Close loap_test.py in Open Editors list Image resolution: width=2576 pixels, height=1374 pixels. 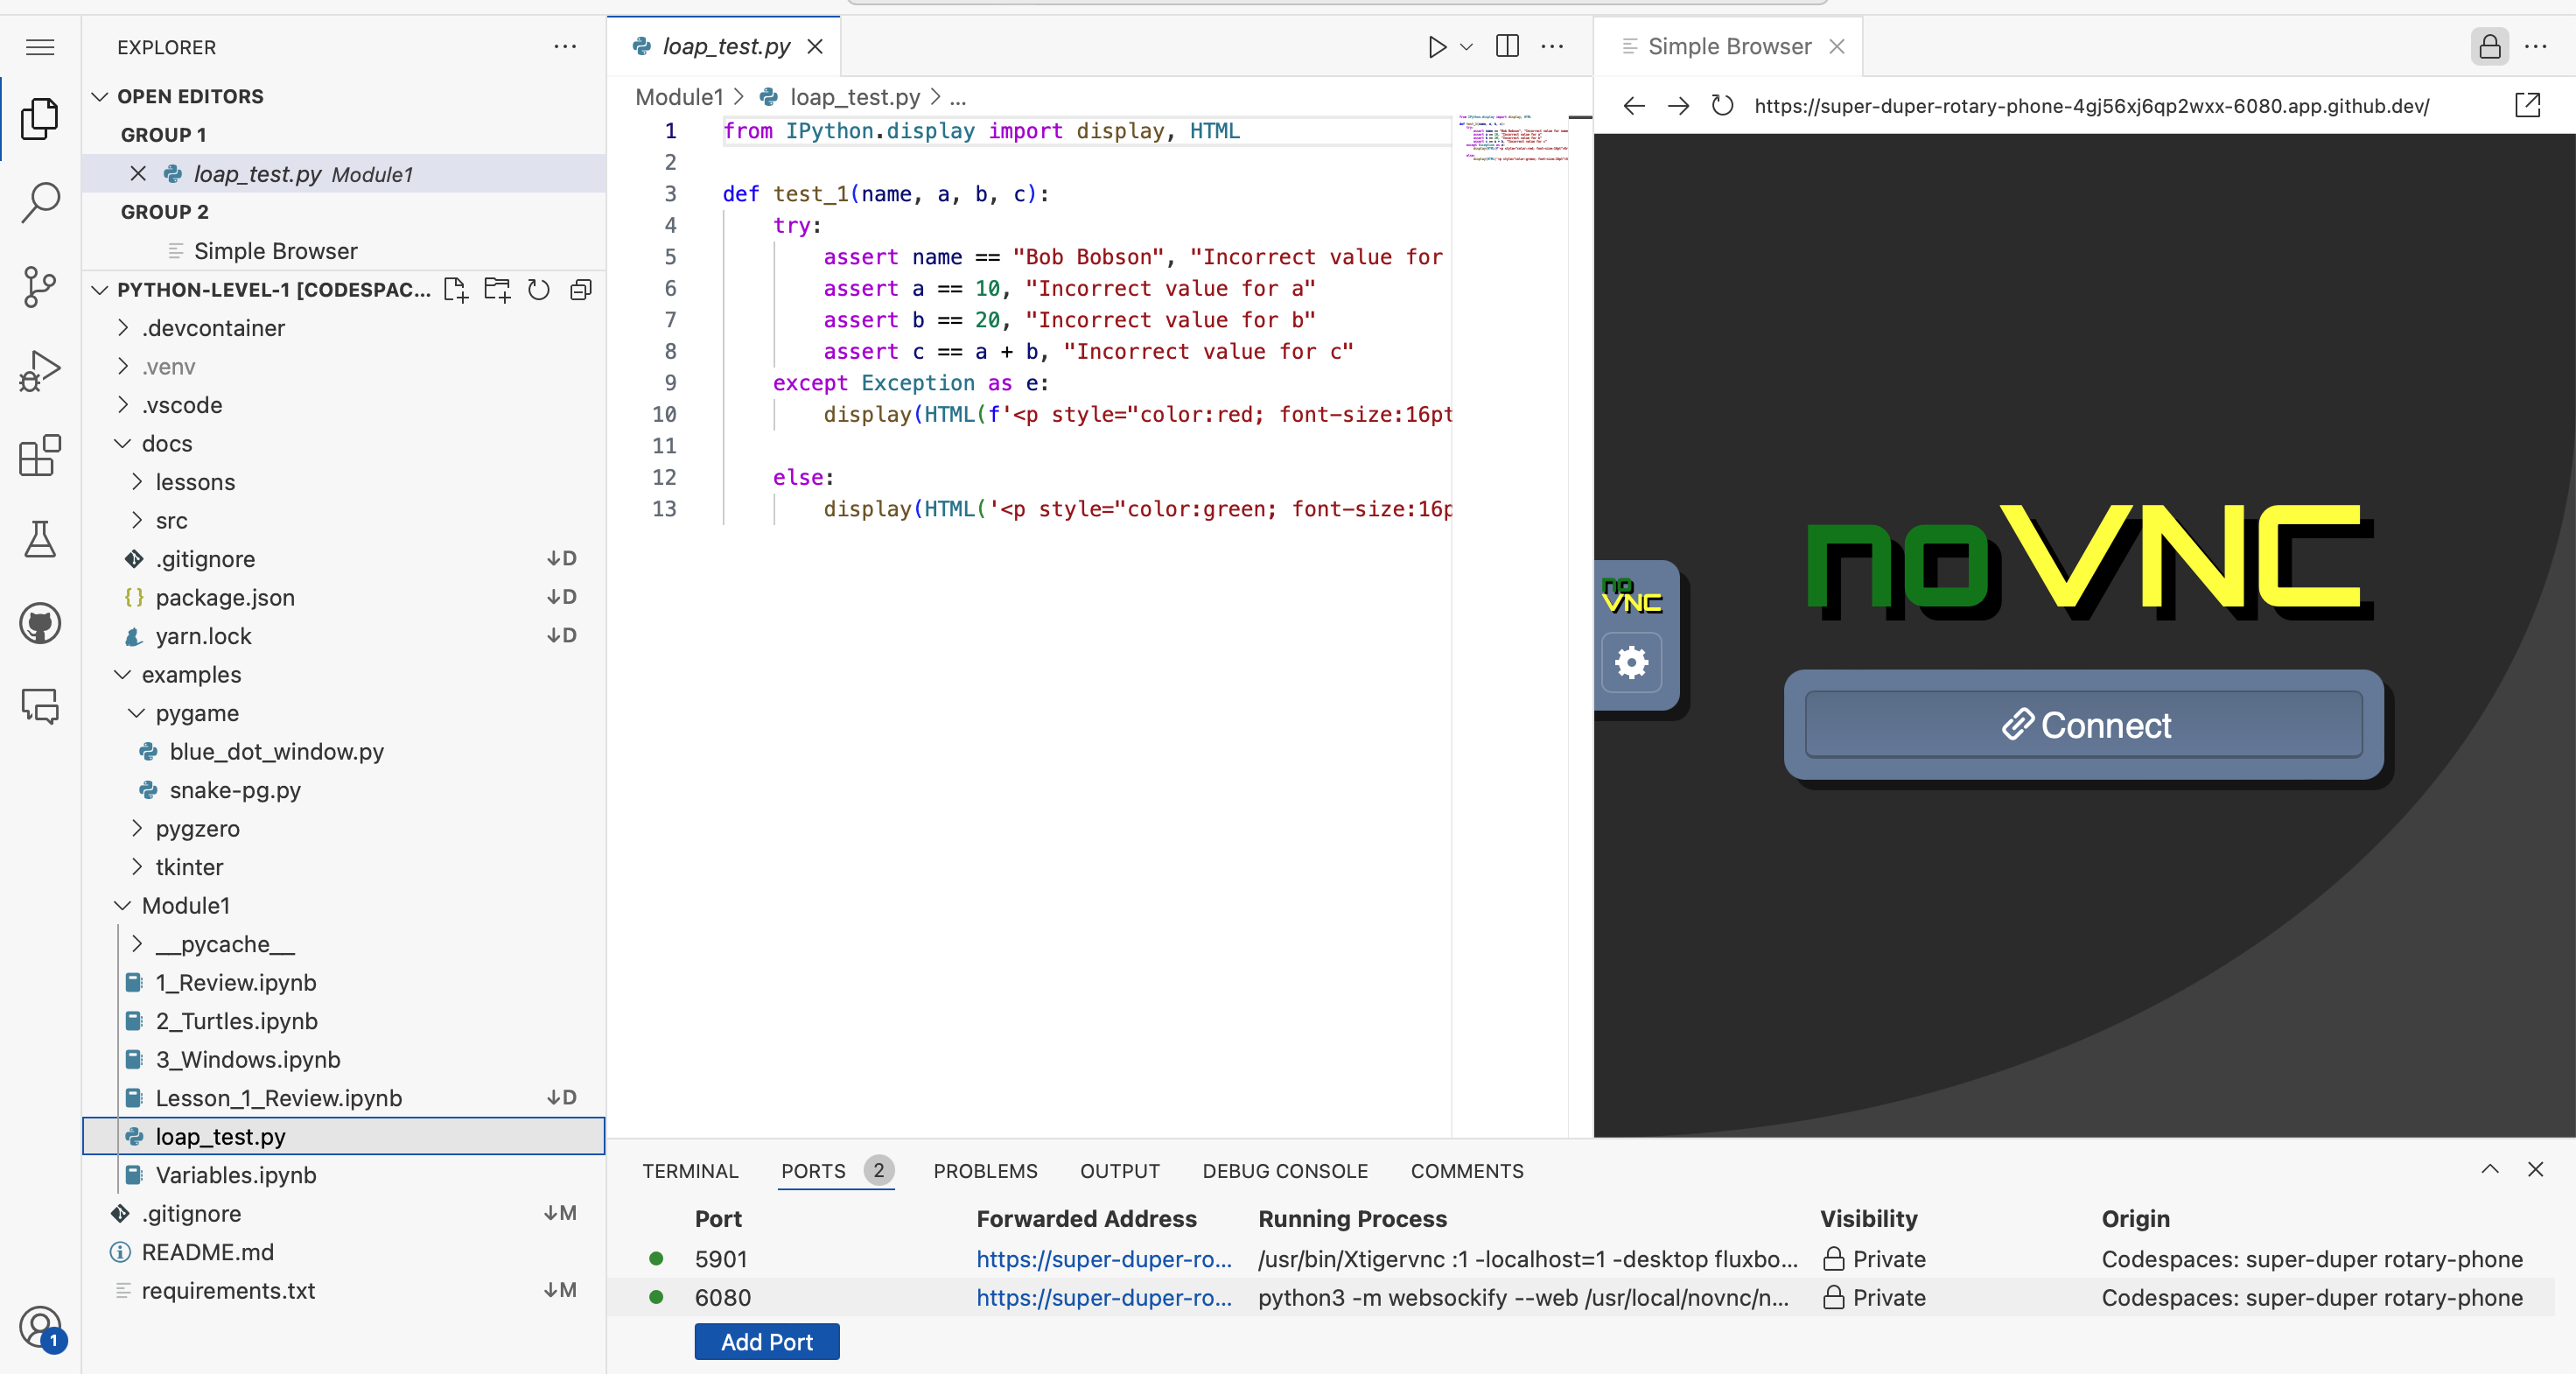138,174
